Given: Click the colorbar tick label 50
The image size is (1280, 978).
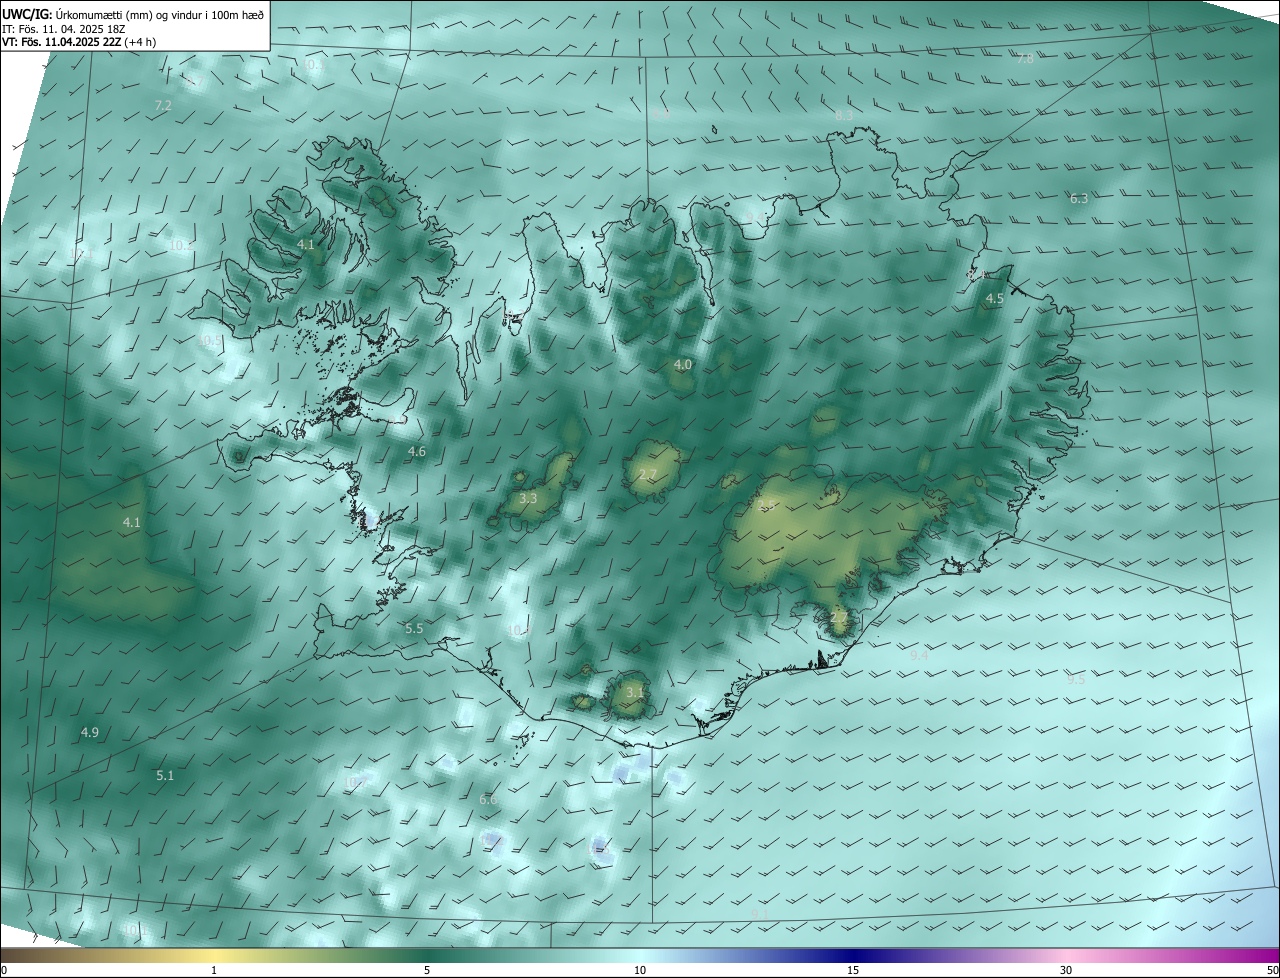Looking at the screenshot, I should point(1272,970).
